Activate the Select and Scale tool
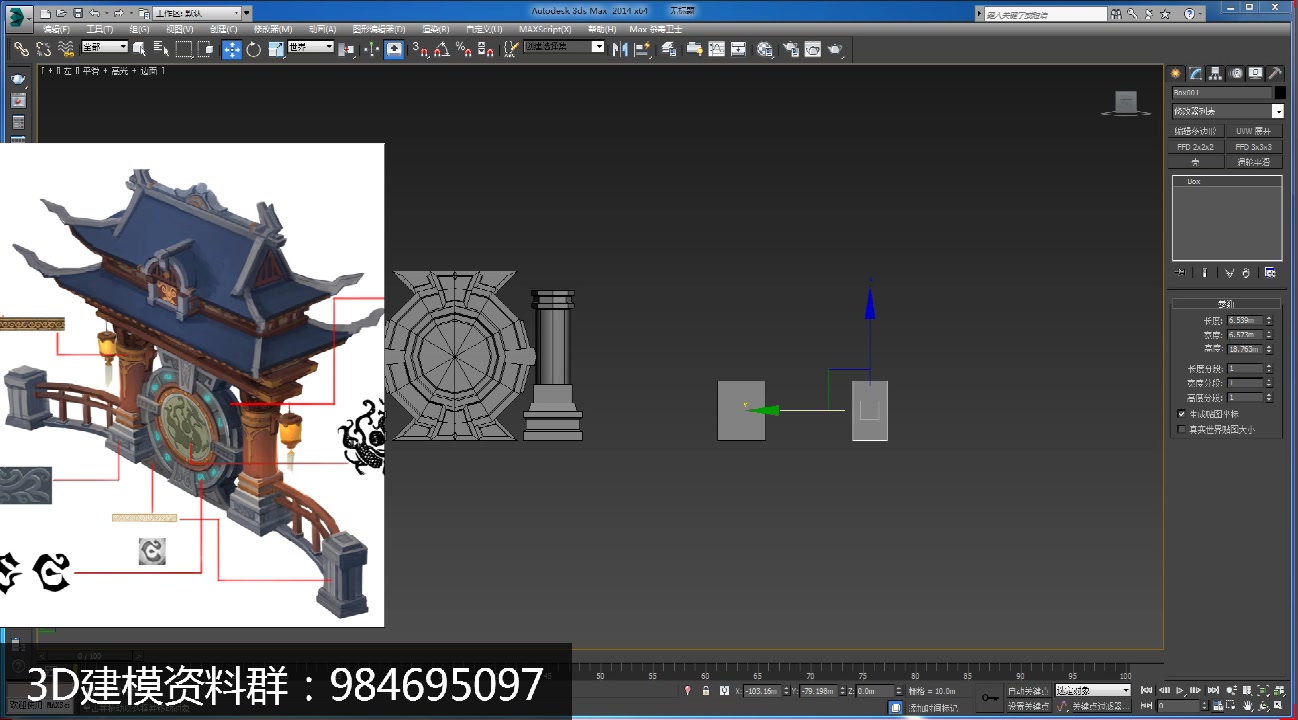This screenshot has height=720, width=1298. point(276,48)
